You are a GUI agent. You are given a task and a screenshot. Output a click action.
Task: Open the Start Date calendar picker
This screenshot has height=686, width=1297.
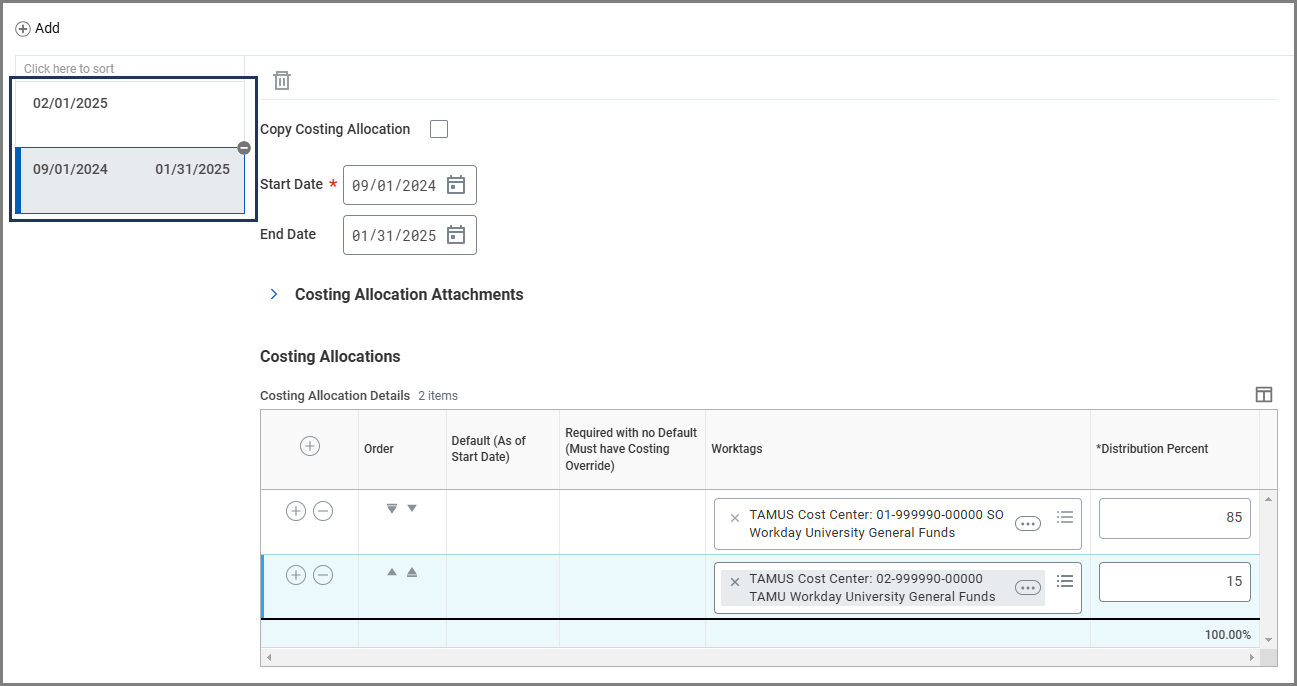(456, 185)
